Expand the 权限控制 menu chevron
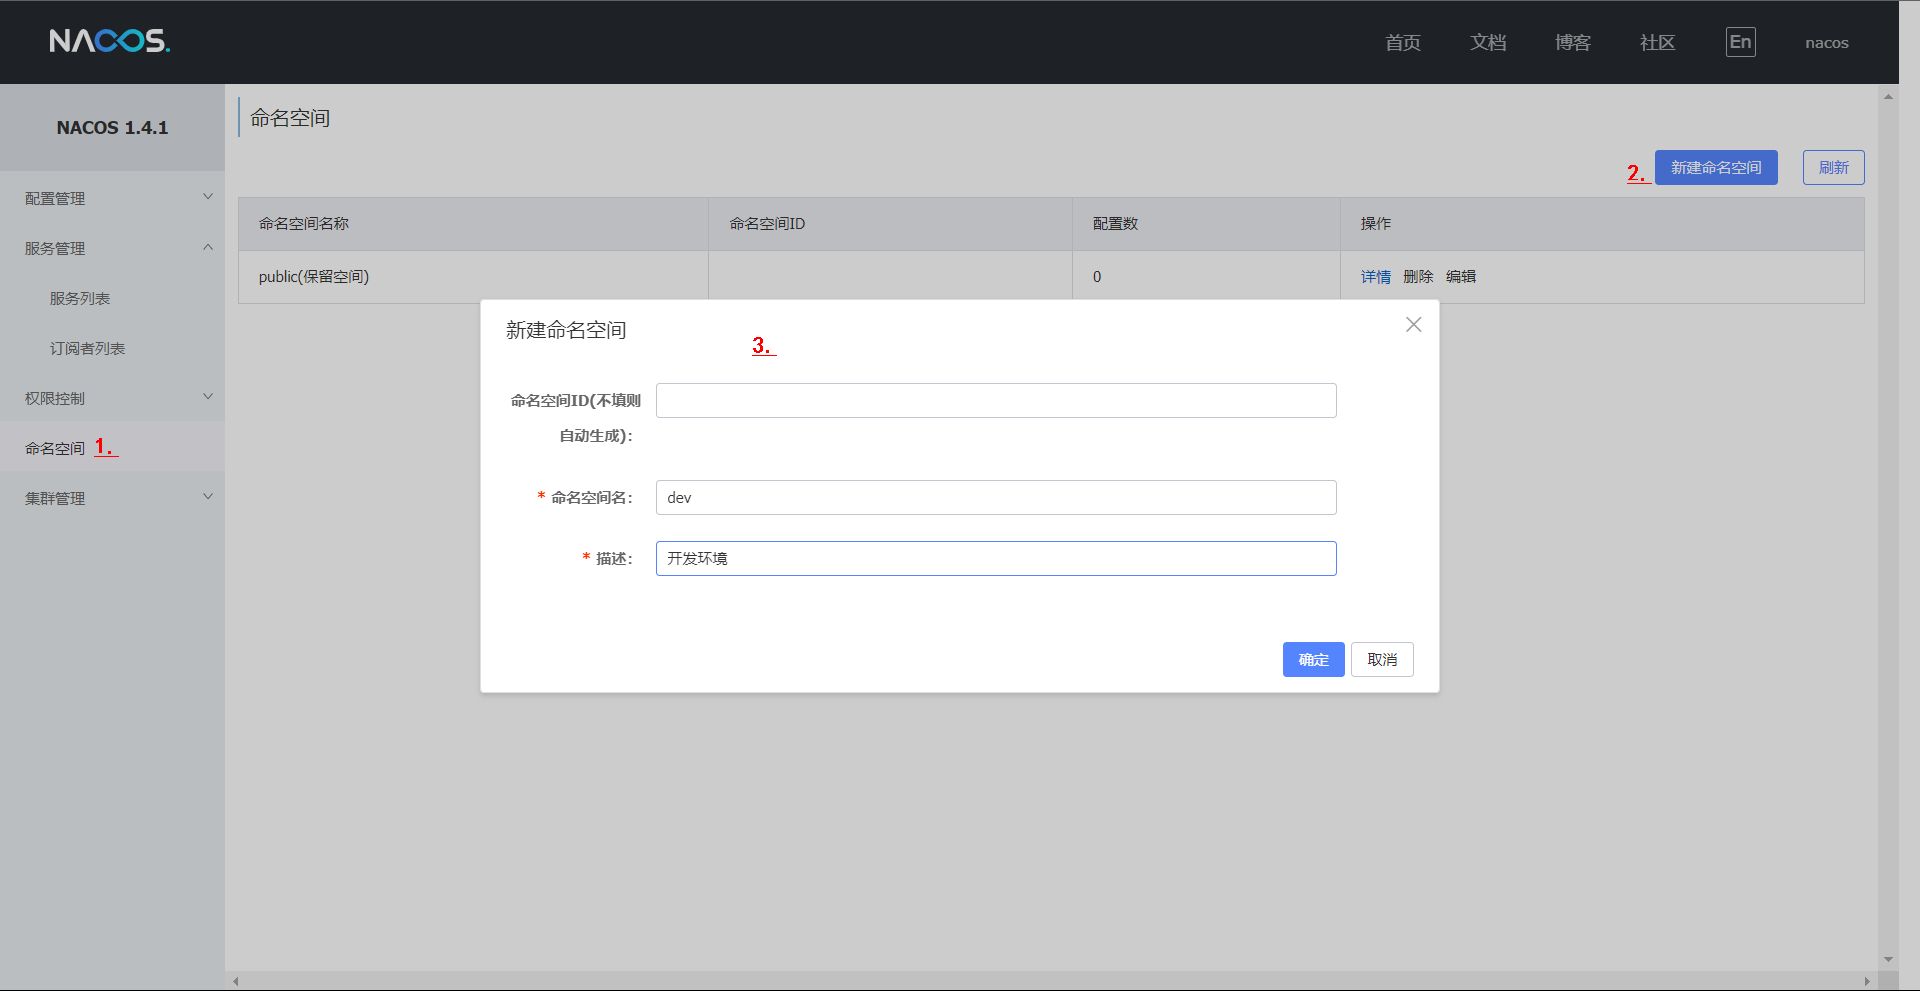 coord(208,397)
